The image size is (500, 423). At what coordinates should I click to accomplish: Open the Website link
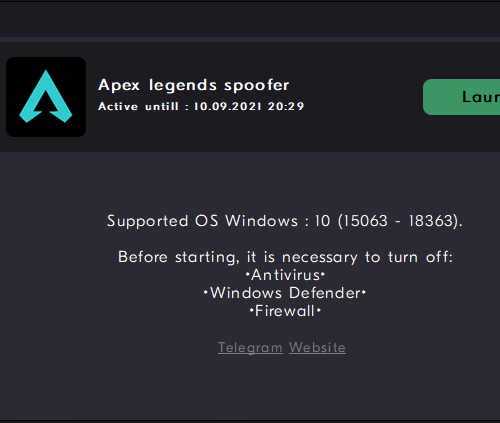click(x=317, y=348)
